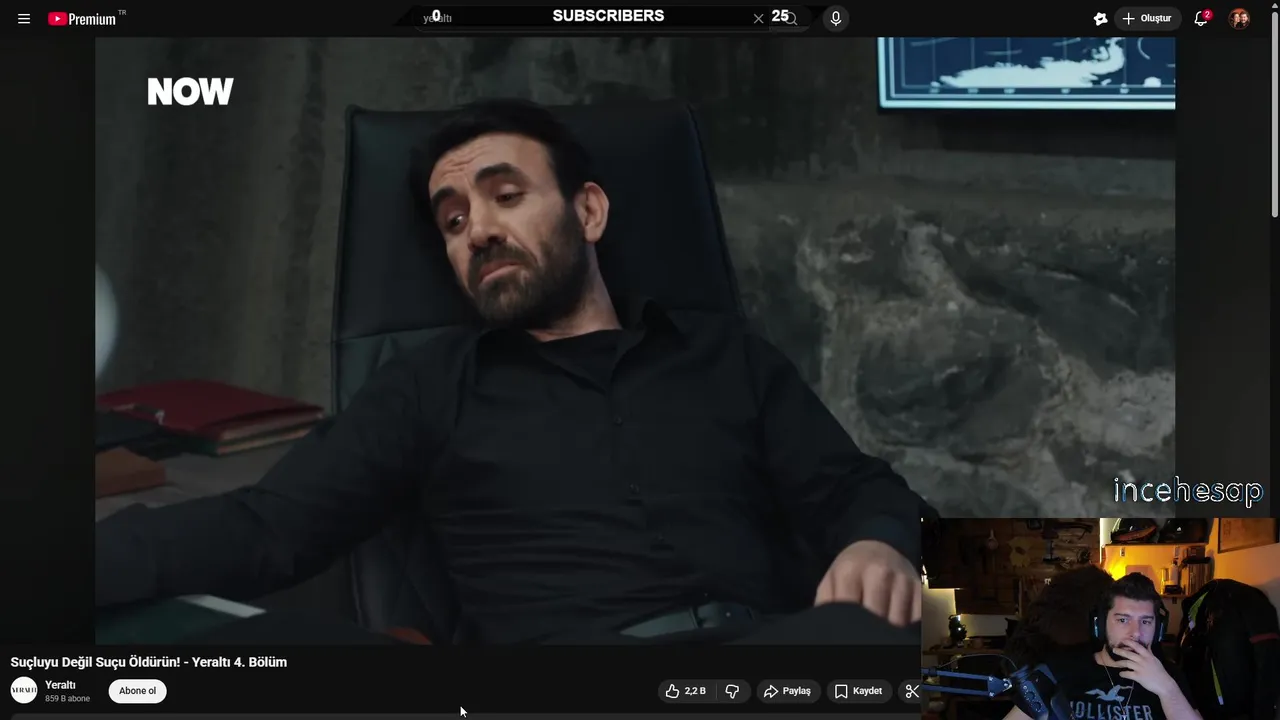Open the Yeraltı channel name link
1280x720 pixels.
(60, 685)
